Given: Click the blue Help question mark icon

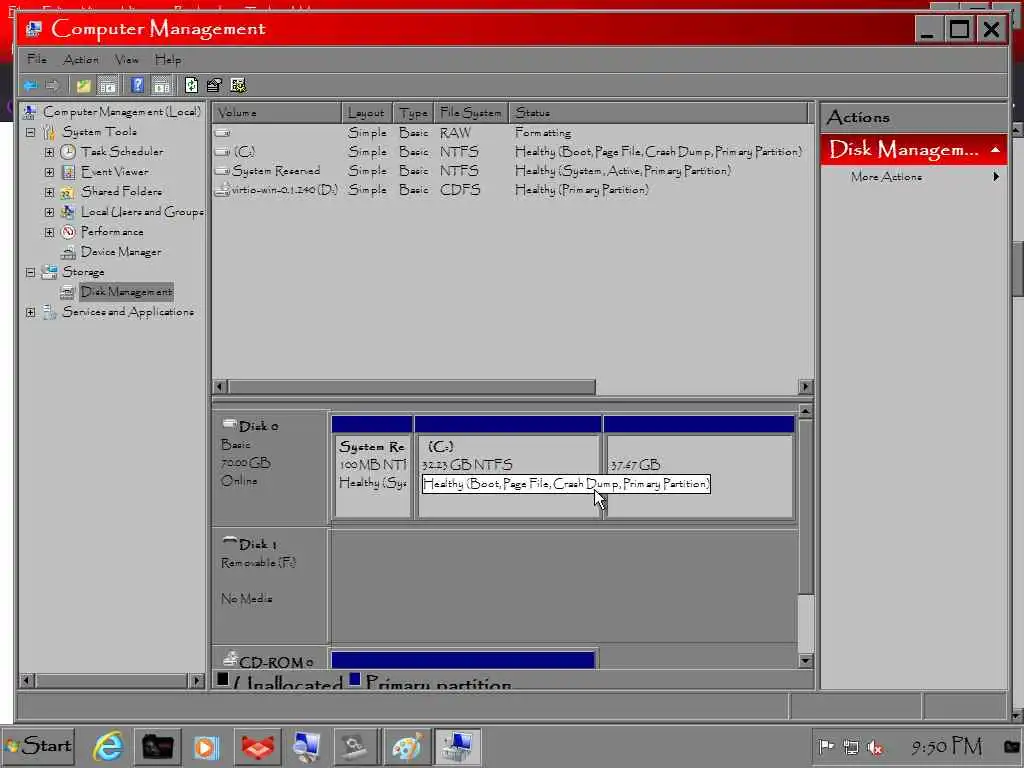Looking at the screenshot, I should point(137,86).
